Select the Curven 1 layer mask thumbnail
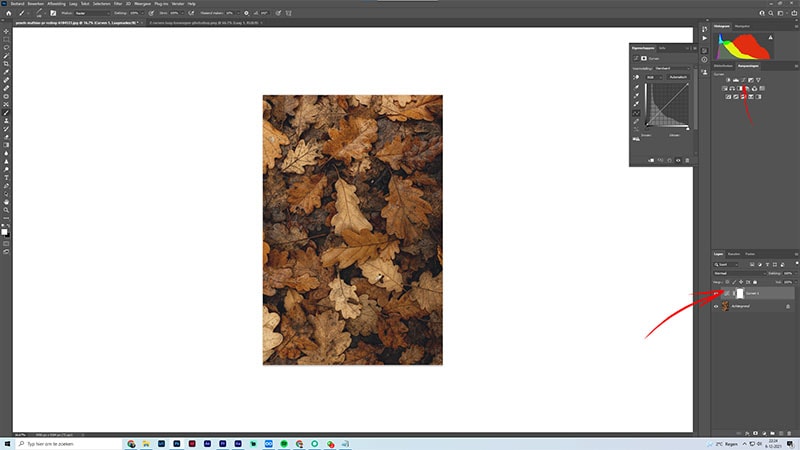Viewport: 800px width, 450px height. pos(740,293)
